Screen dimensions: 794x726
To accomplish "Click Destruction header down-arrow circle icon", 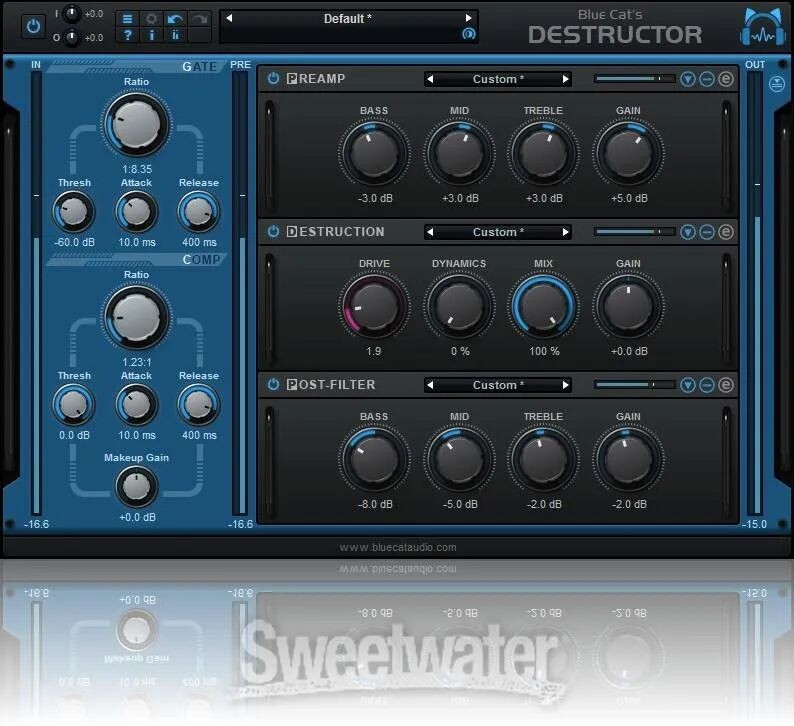I will (688, 232).
